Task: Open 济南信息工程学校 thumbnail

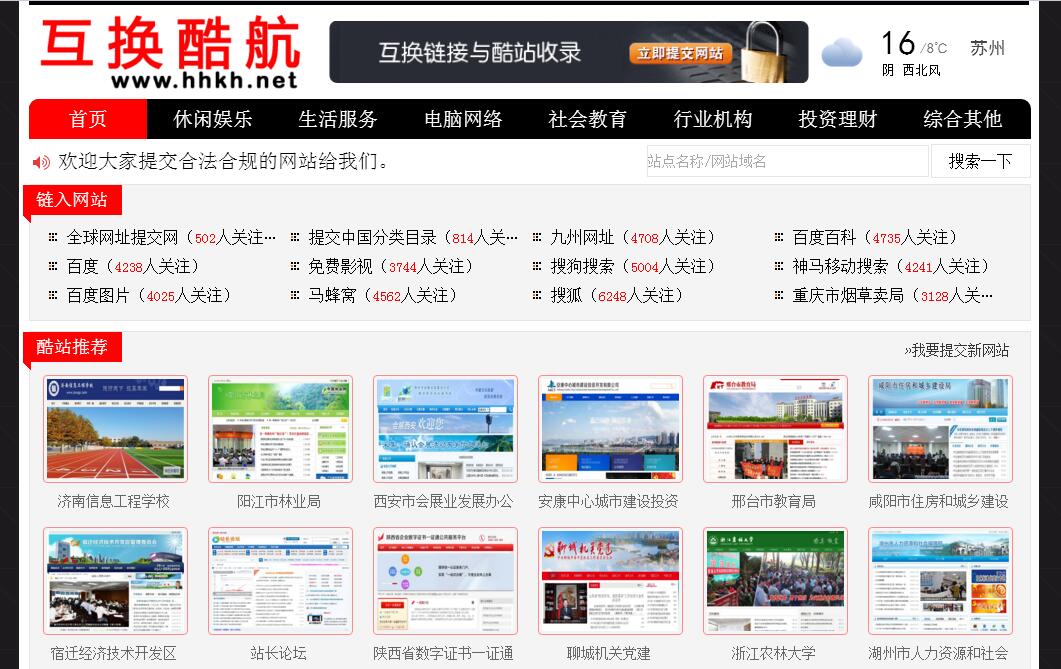Action: click(115, 429)
